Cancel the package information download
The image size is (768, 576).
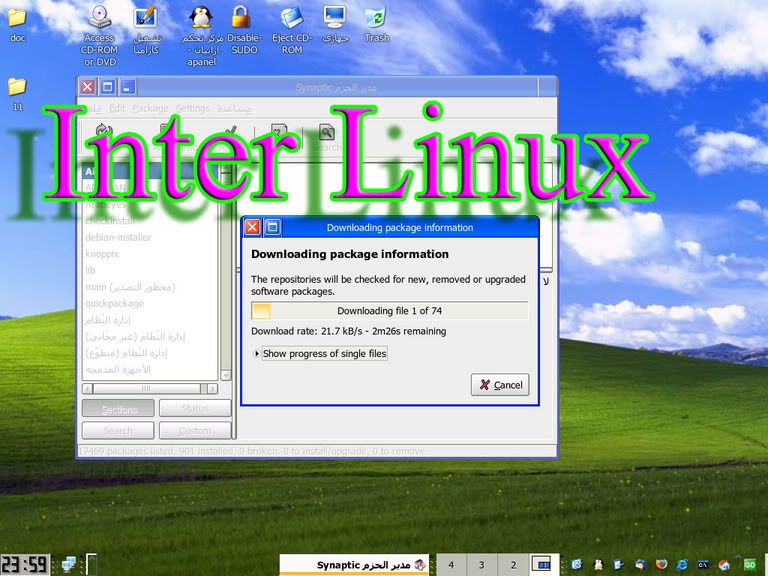(500, 384)
